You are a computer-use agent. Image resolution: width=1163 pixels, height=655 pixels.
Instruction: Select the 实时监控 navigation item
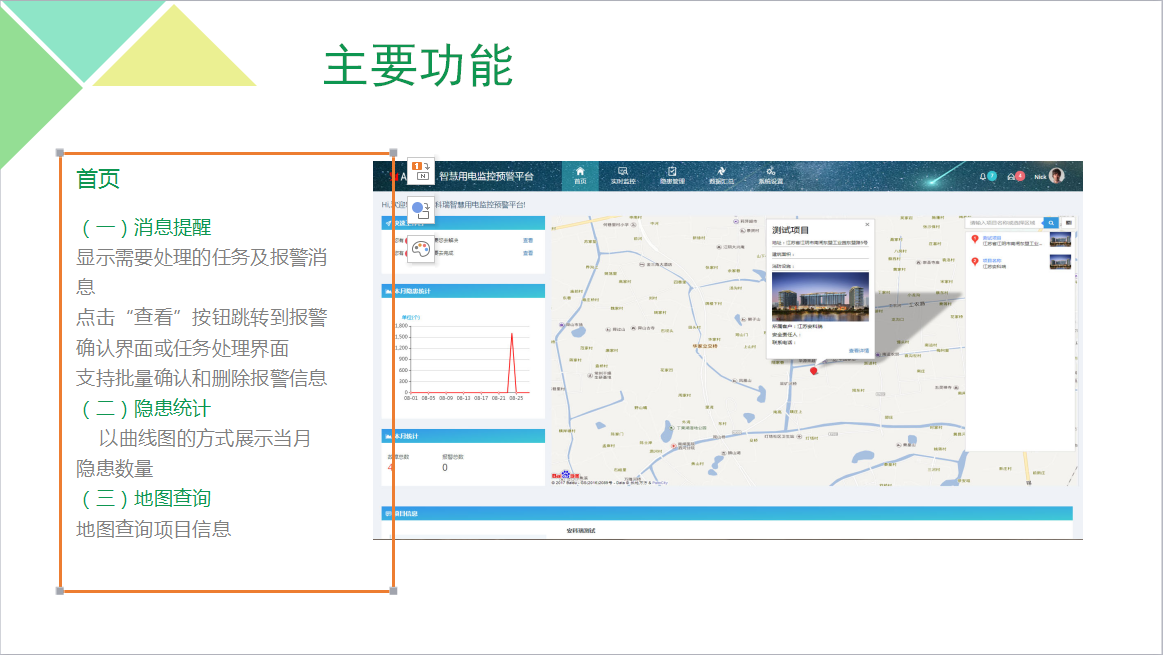(x=623, y=176)
